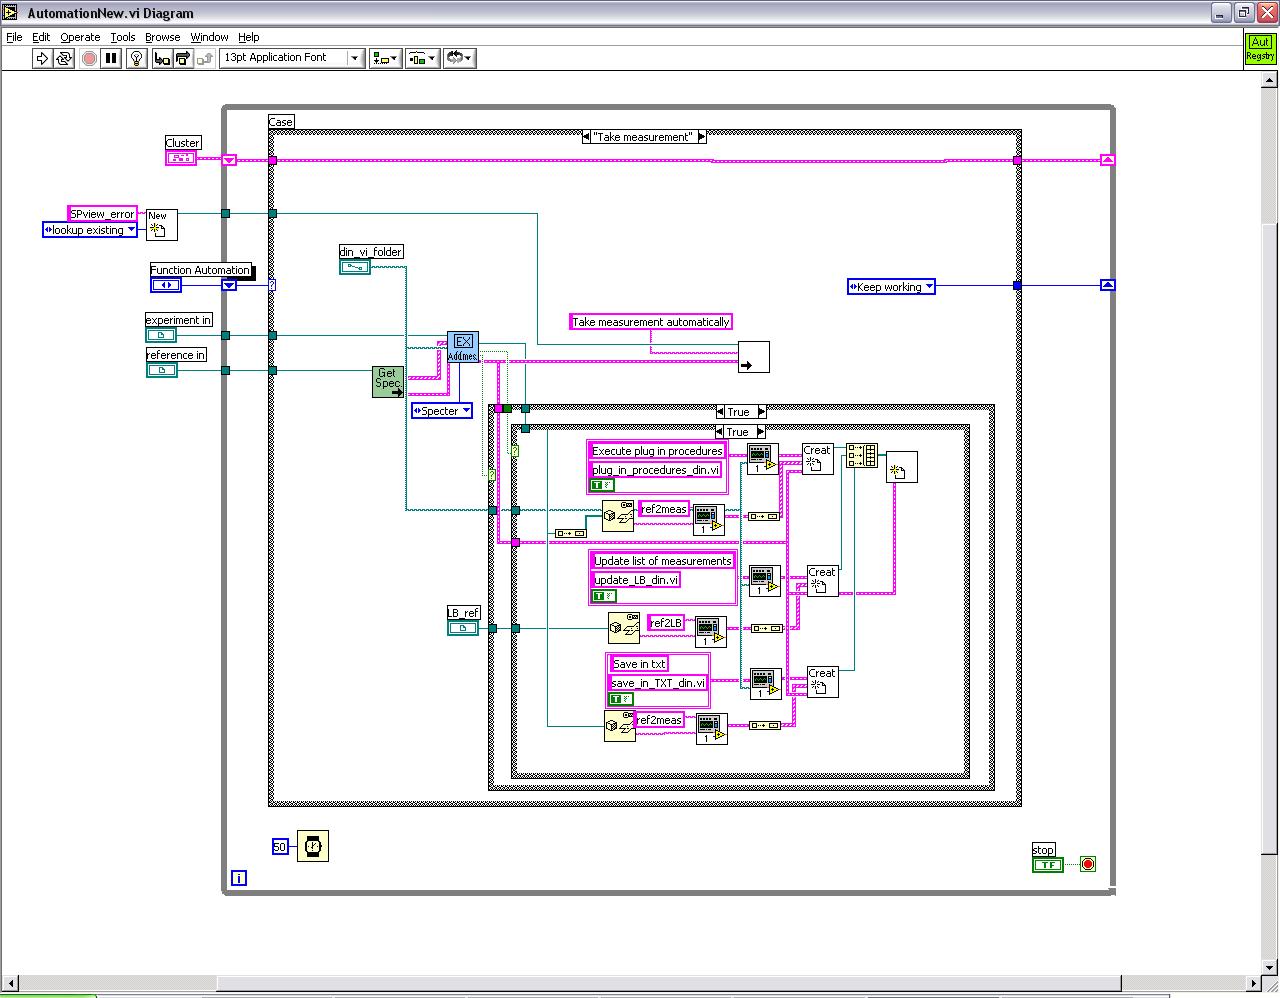
Task: Select the Update list of measurements string
Action: (x=663, y=561)
